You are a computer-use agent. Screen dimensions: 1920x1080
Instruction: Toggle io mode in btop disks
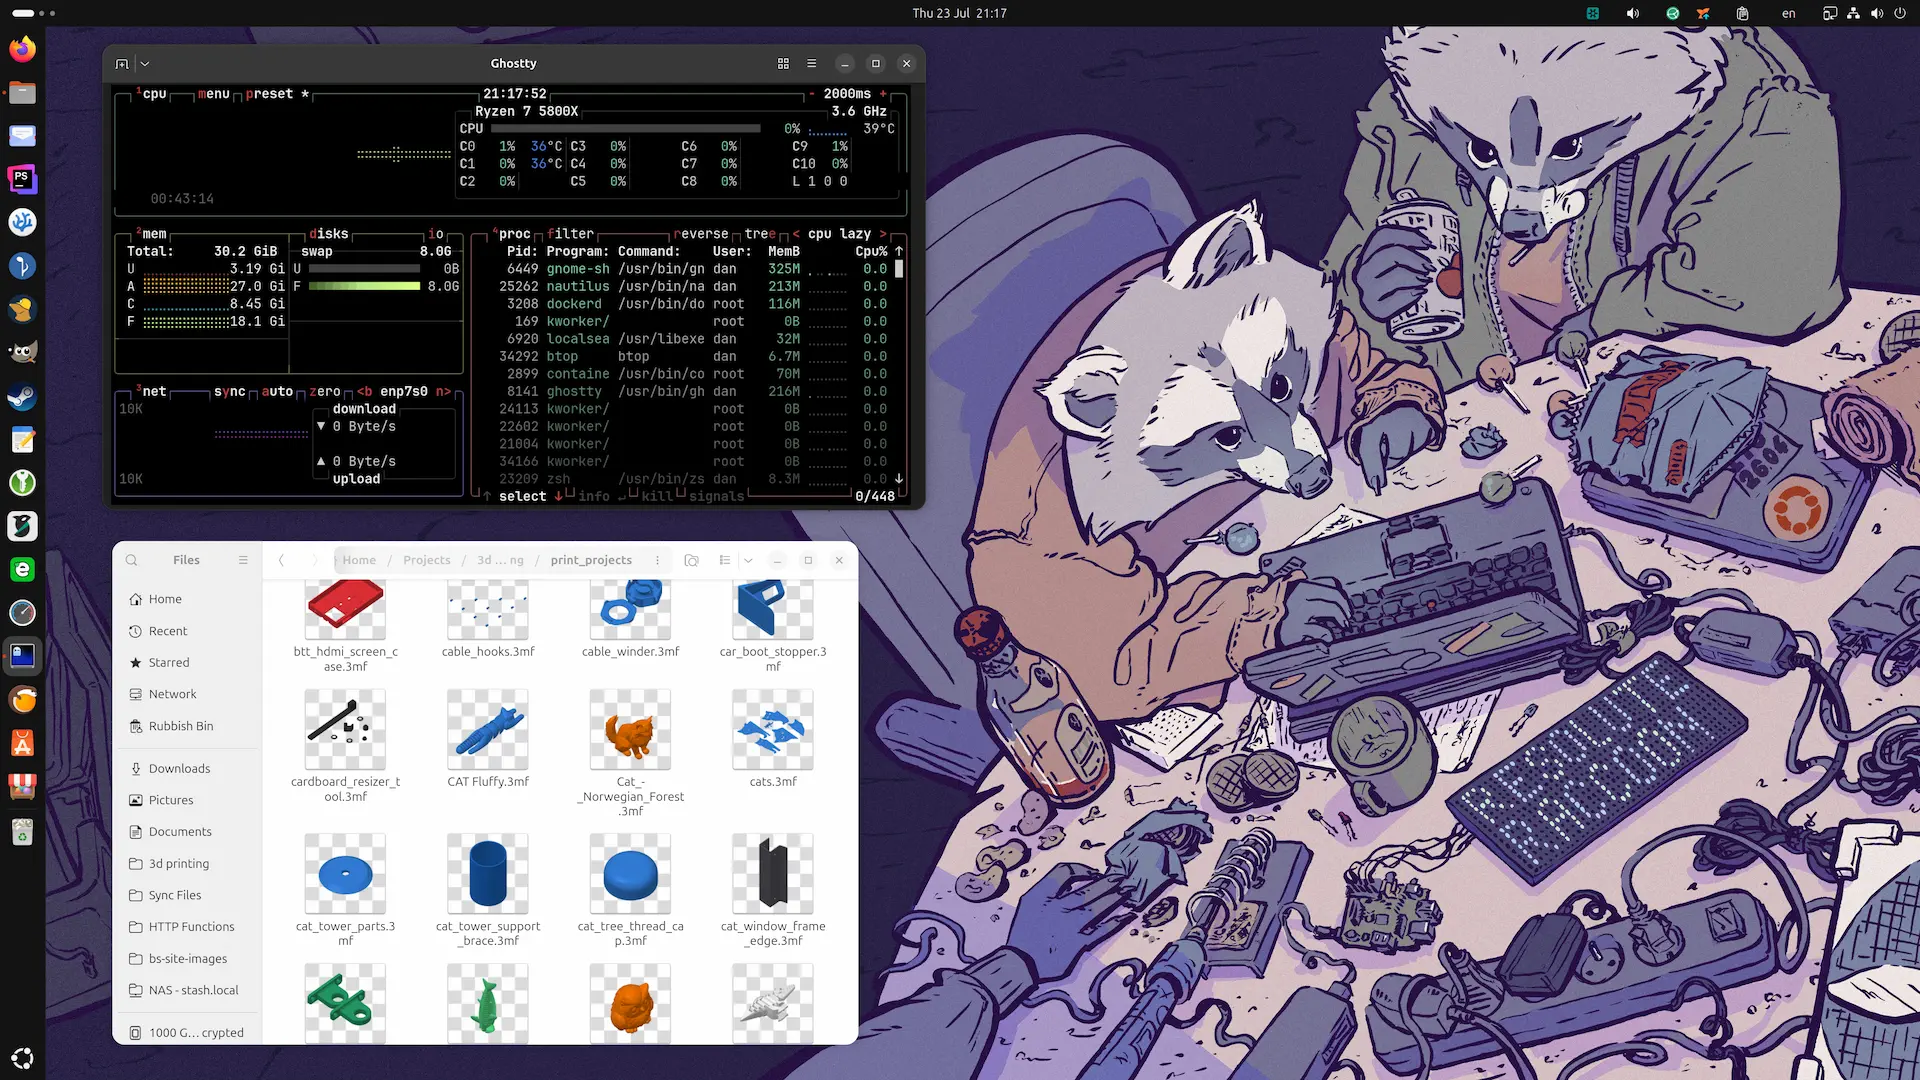tap(435, 234)
